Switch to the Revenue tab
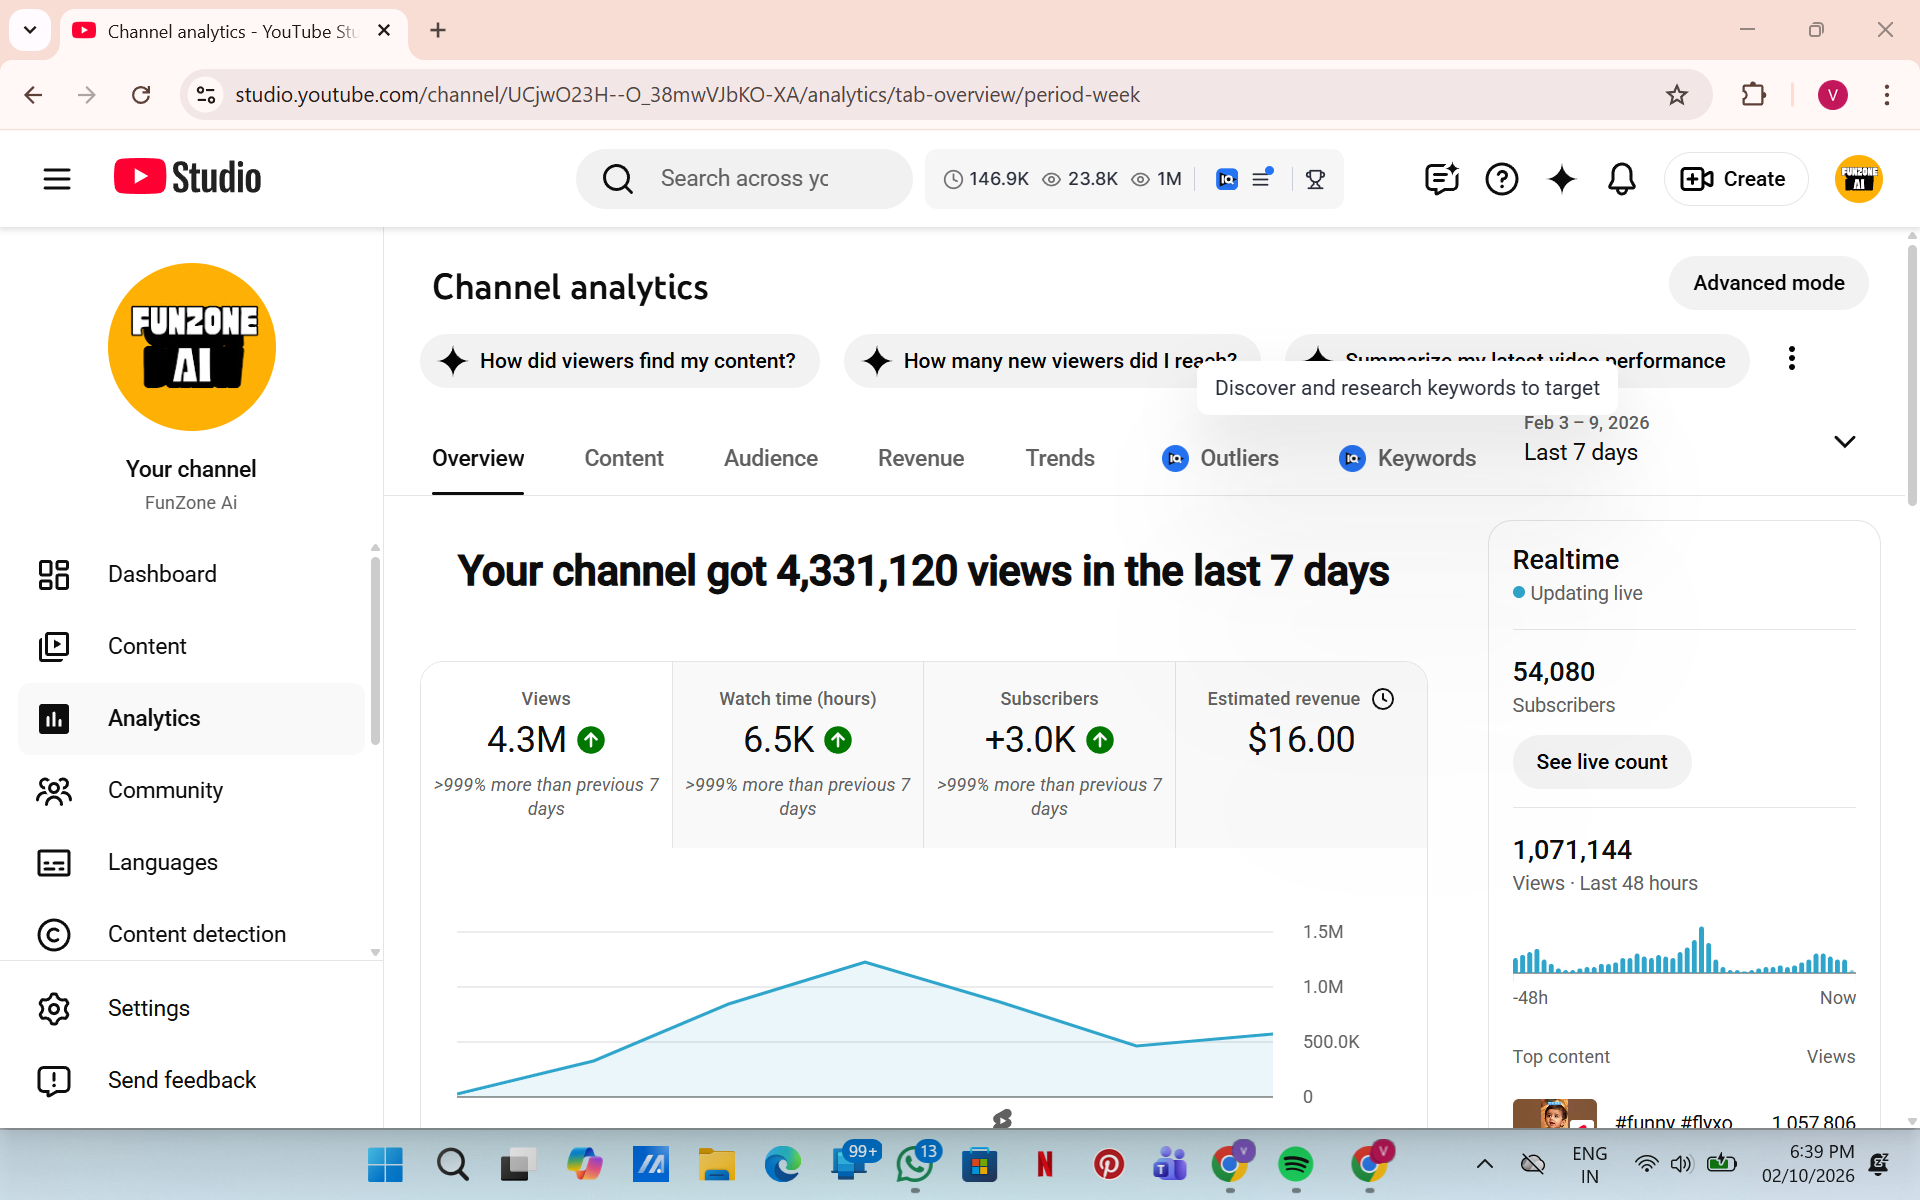This screenshot has height=1200, width=1920. [x=920, y=458]
